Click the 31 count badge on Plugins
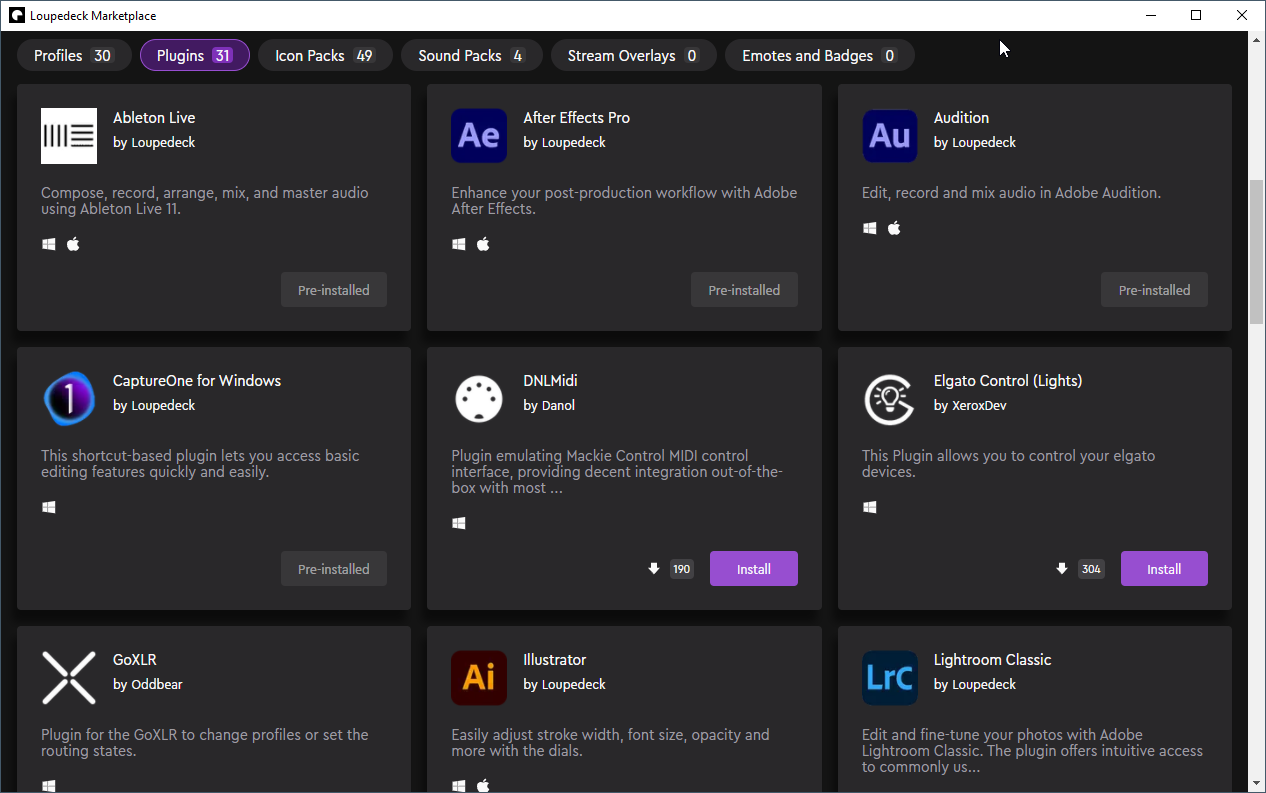1266x793 pixels. coord(222,56)
